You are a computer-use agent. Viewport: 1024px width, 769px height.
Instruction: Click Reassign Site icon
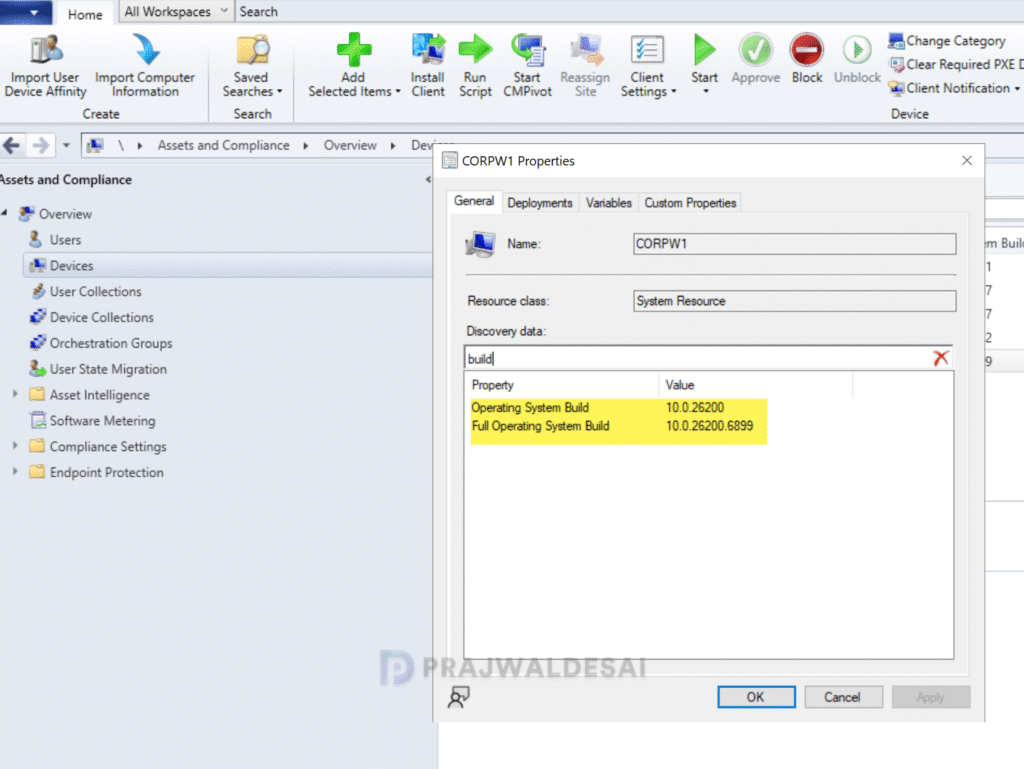pyautogui.click(x=586, y=50)
